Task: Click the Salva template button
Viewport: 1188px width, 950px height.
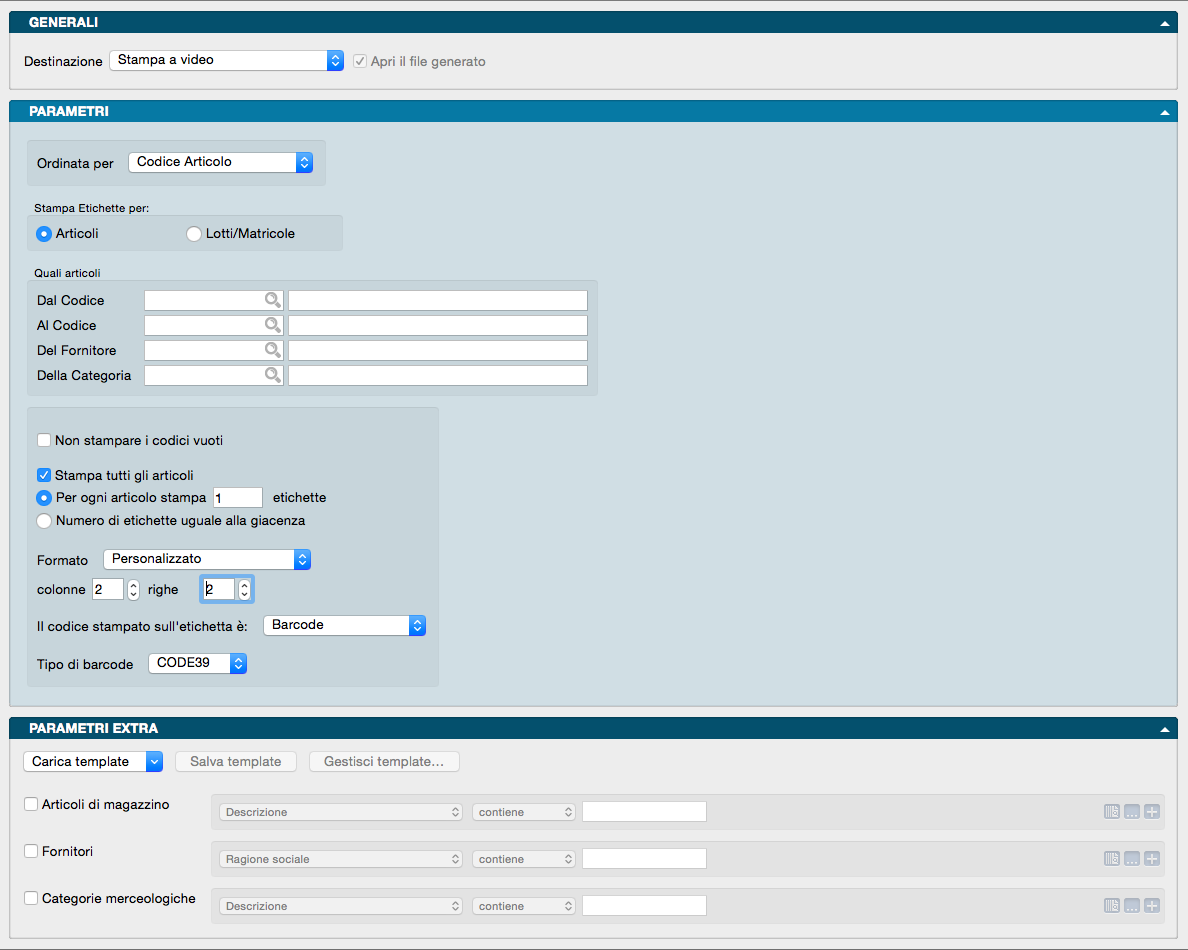Action: point(236,762)
